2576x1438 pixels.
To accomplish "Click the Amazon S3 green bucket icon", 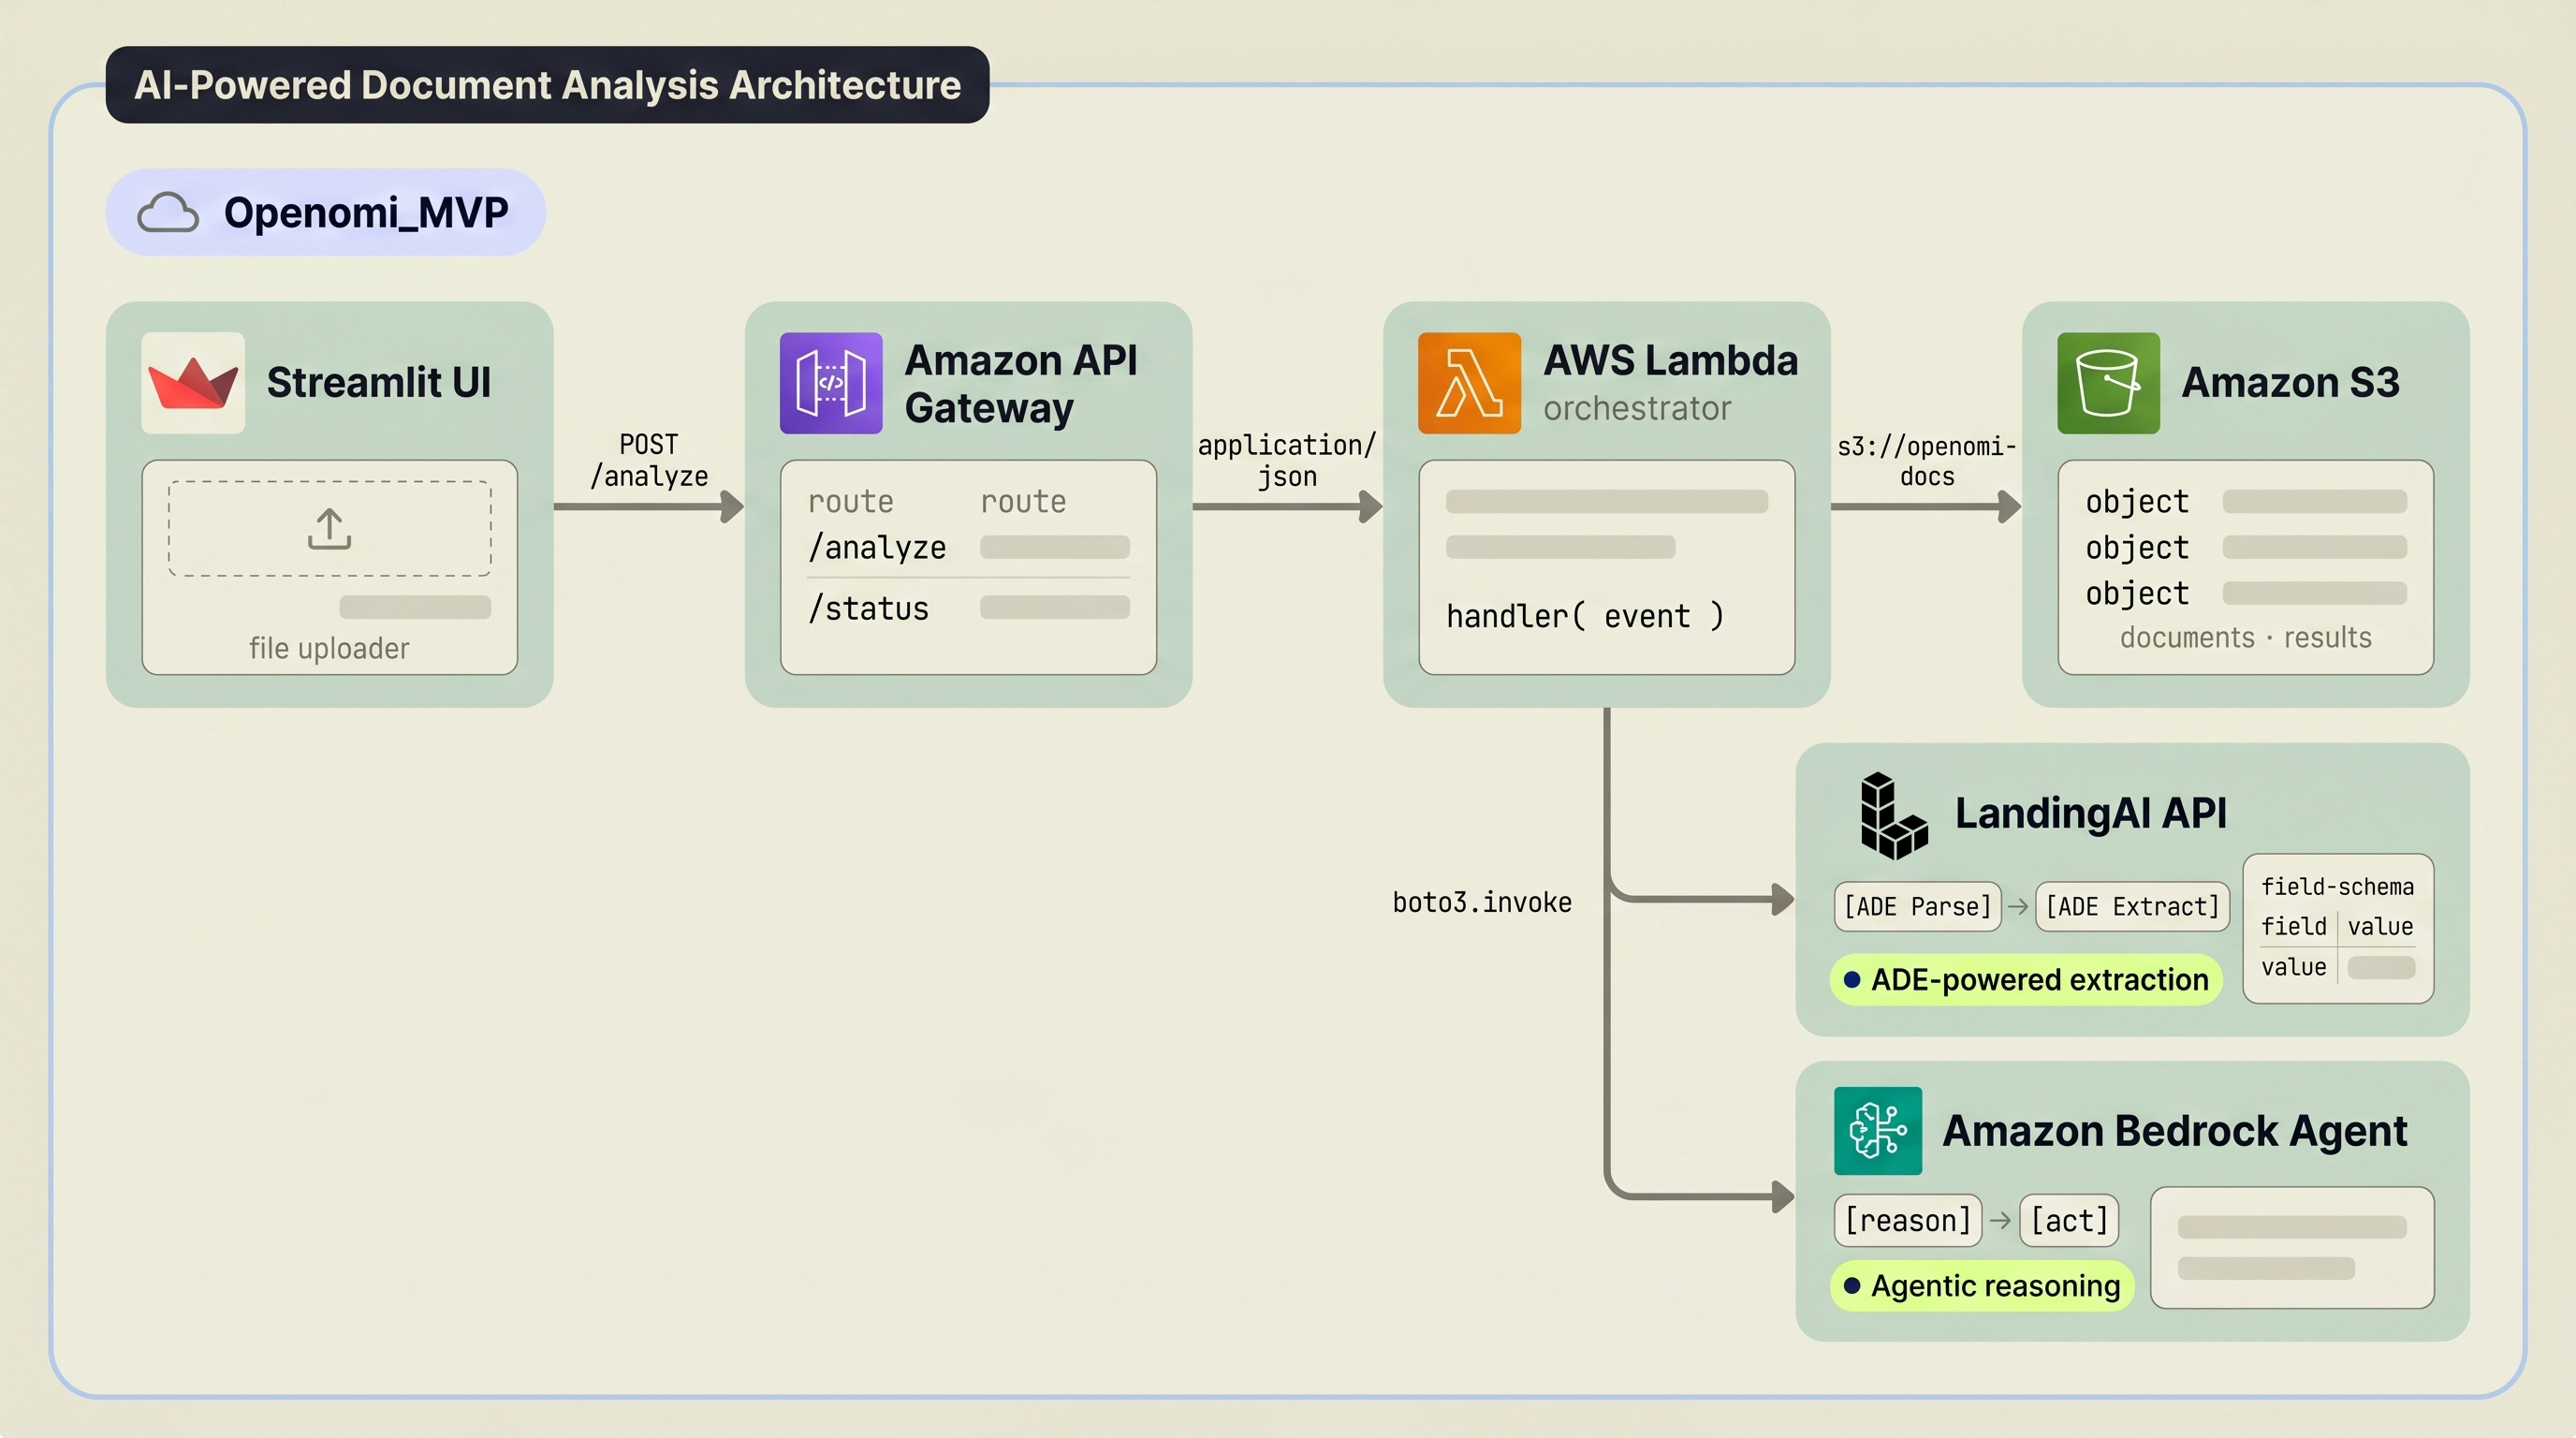I will click(x=2108, y=383).
